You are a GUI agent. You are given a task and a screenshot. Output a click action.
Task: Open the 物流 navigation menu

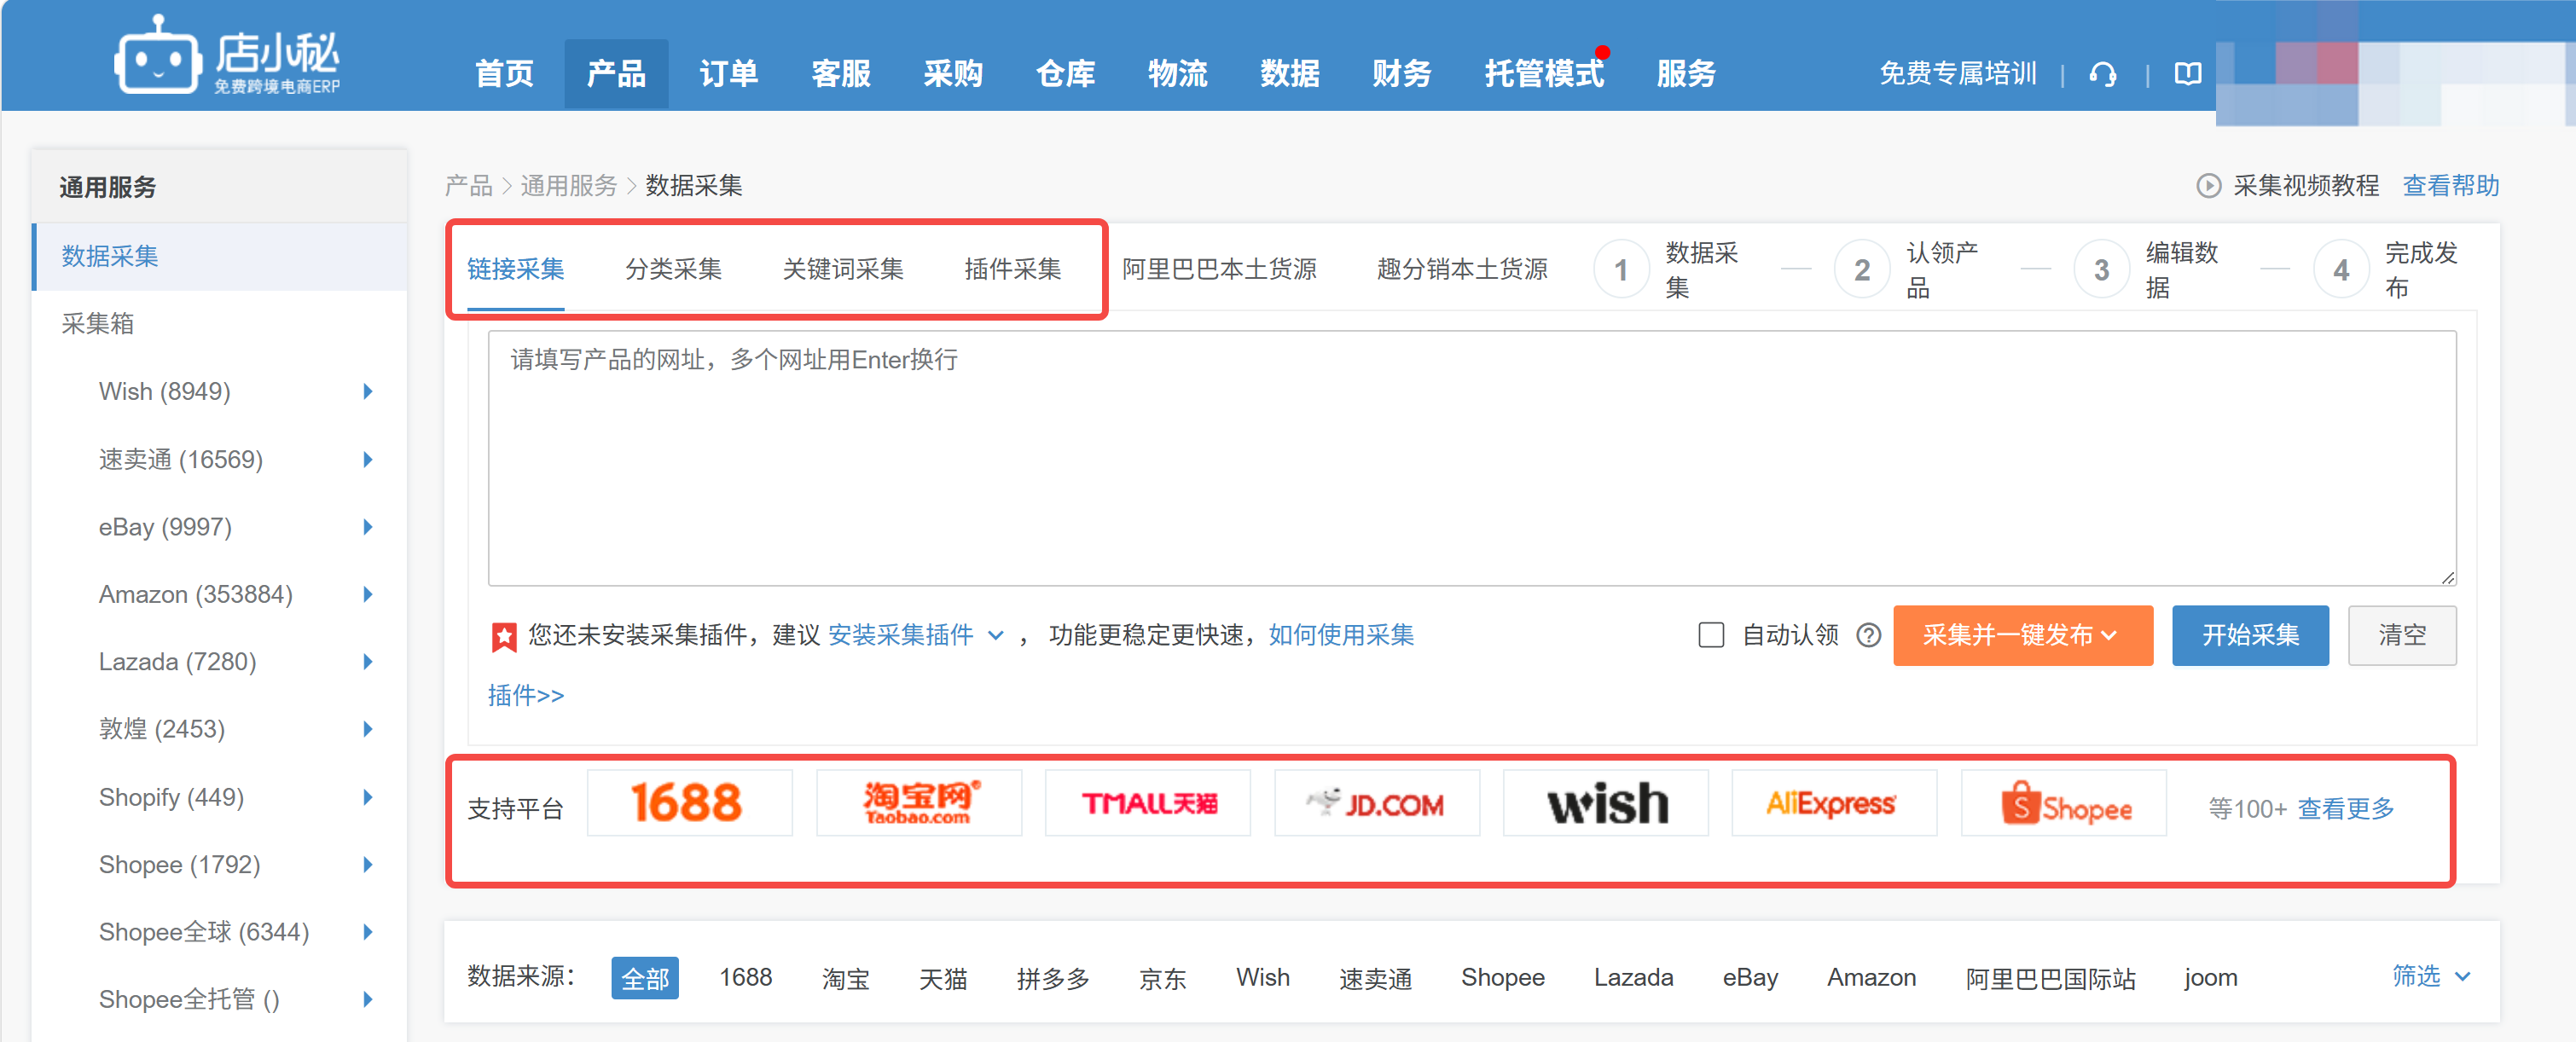(1177, 73)
